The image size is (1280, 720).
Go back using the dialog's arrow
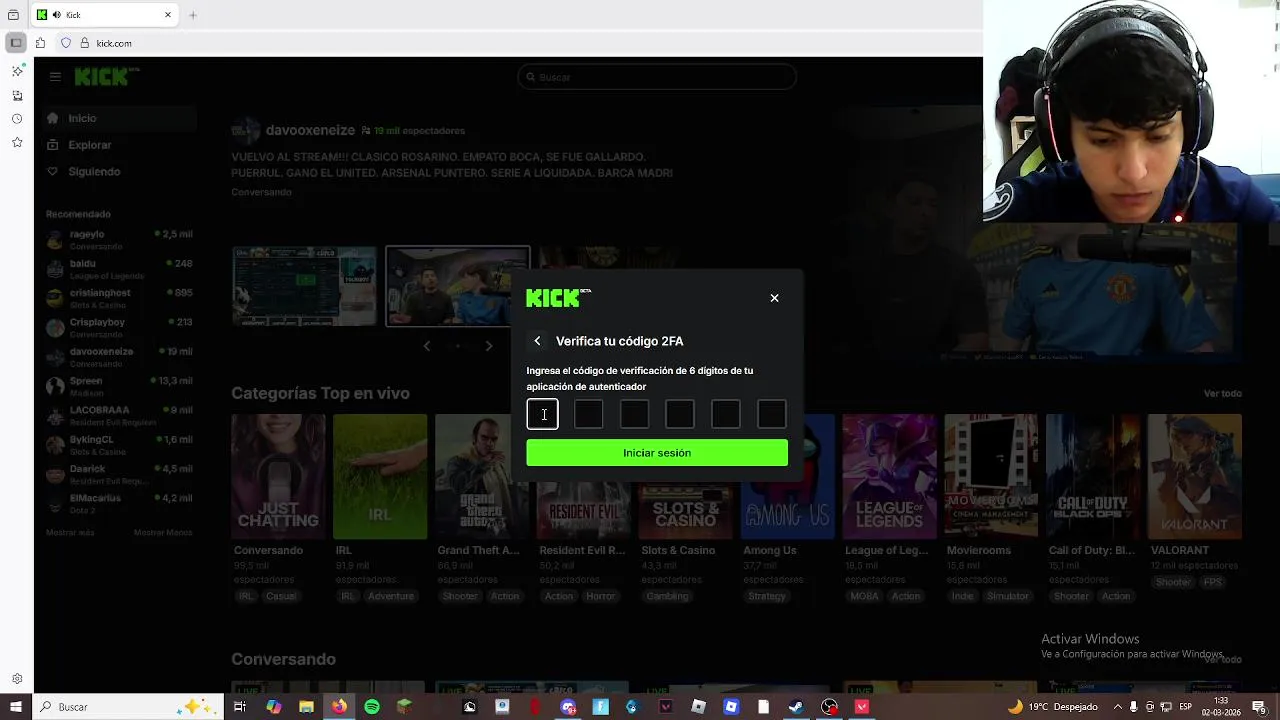537,341
